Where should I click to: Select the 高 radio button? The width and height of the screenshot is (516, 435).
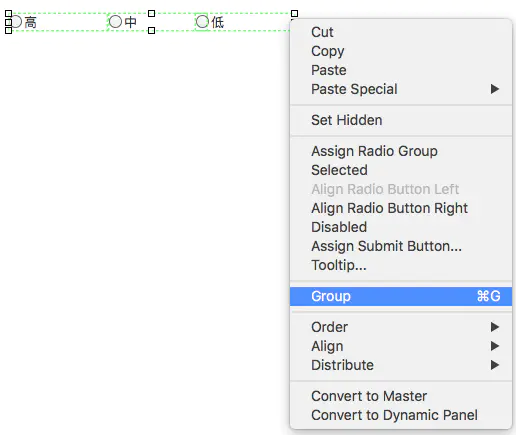click(16, 22)
